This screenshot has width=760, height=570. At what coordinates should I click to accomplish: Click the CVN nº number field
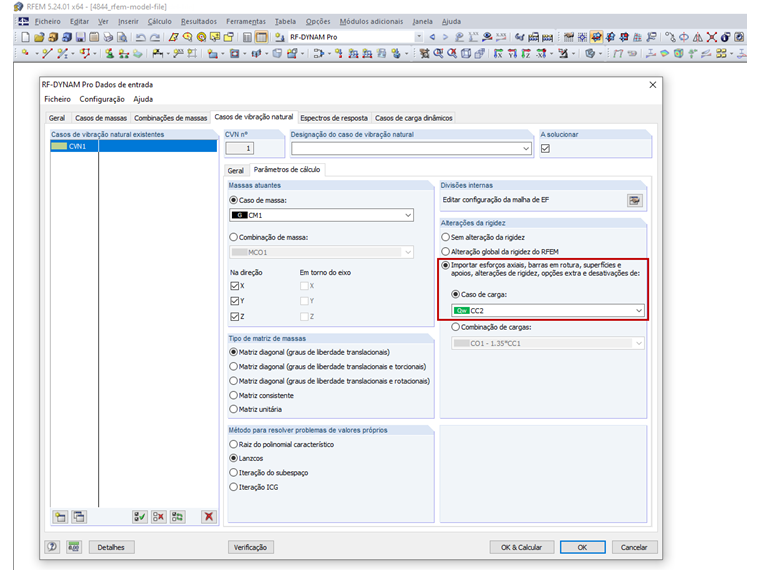click(239, 148)
